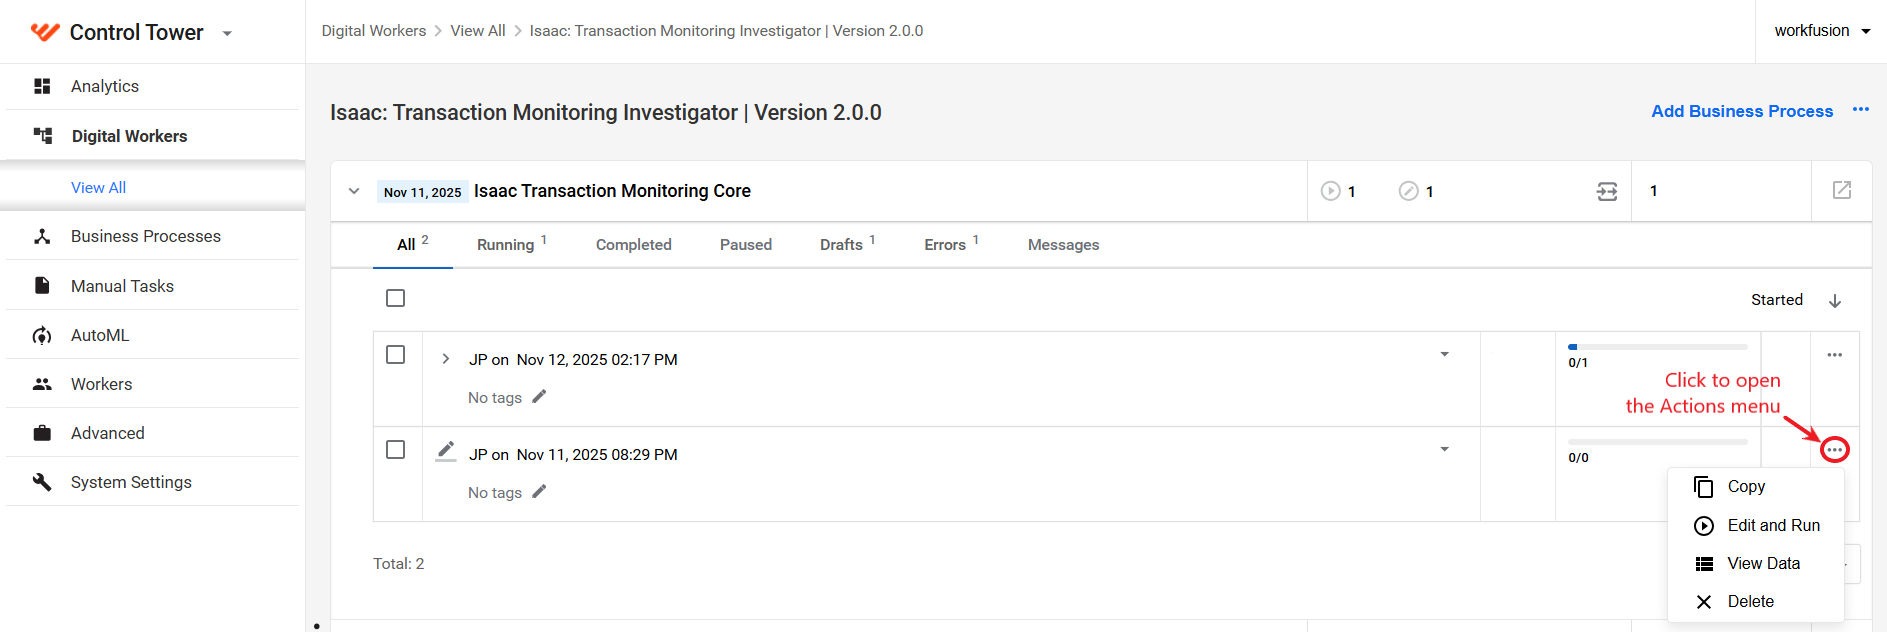Click the Manual Tasks document icon
1887x632 pixels.
coord(42,286)
